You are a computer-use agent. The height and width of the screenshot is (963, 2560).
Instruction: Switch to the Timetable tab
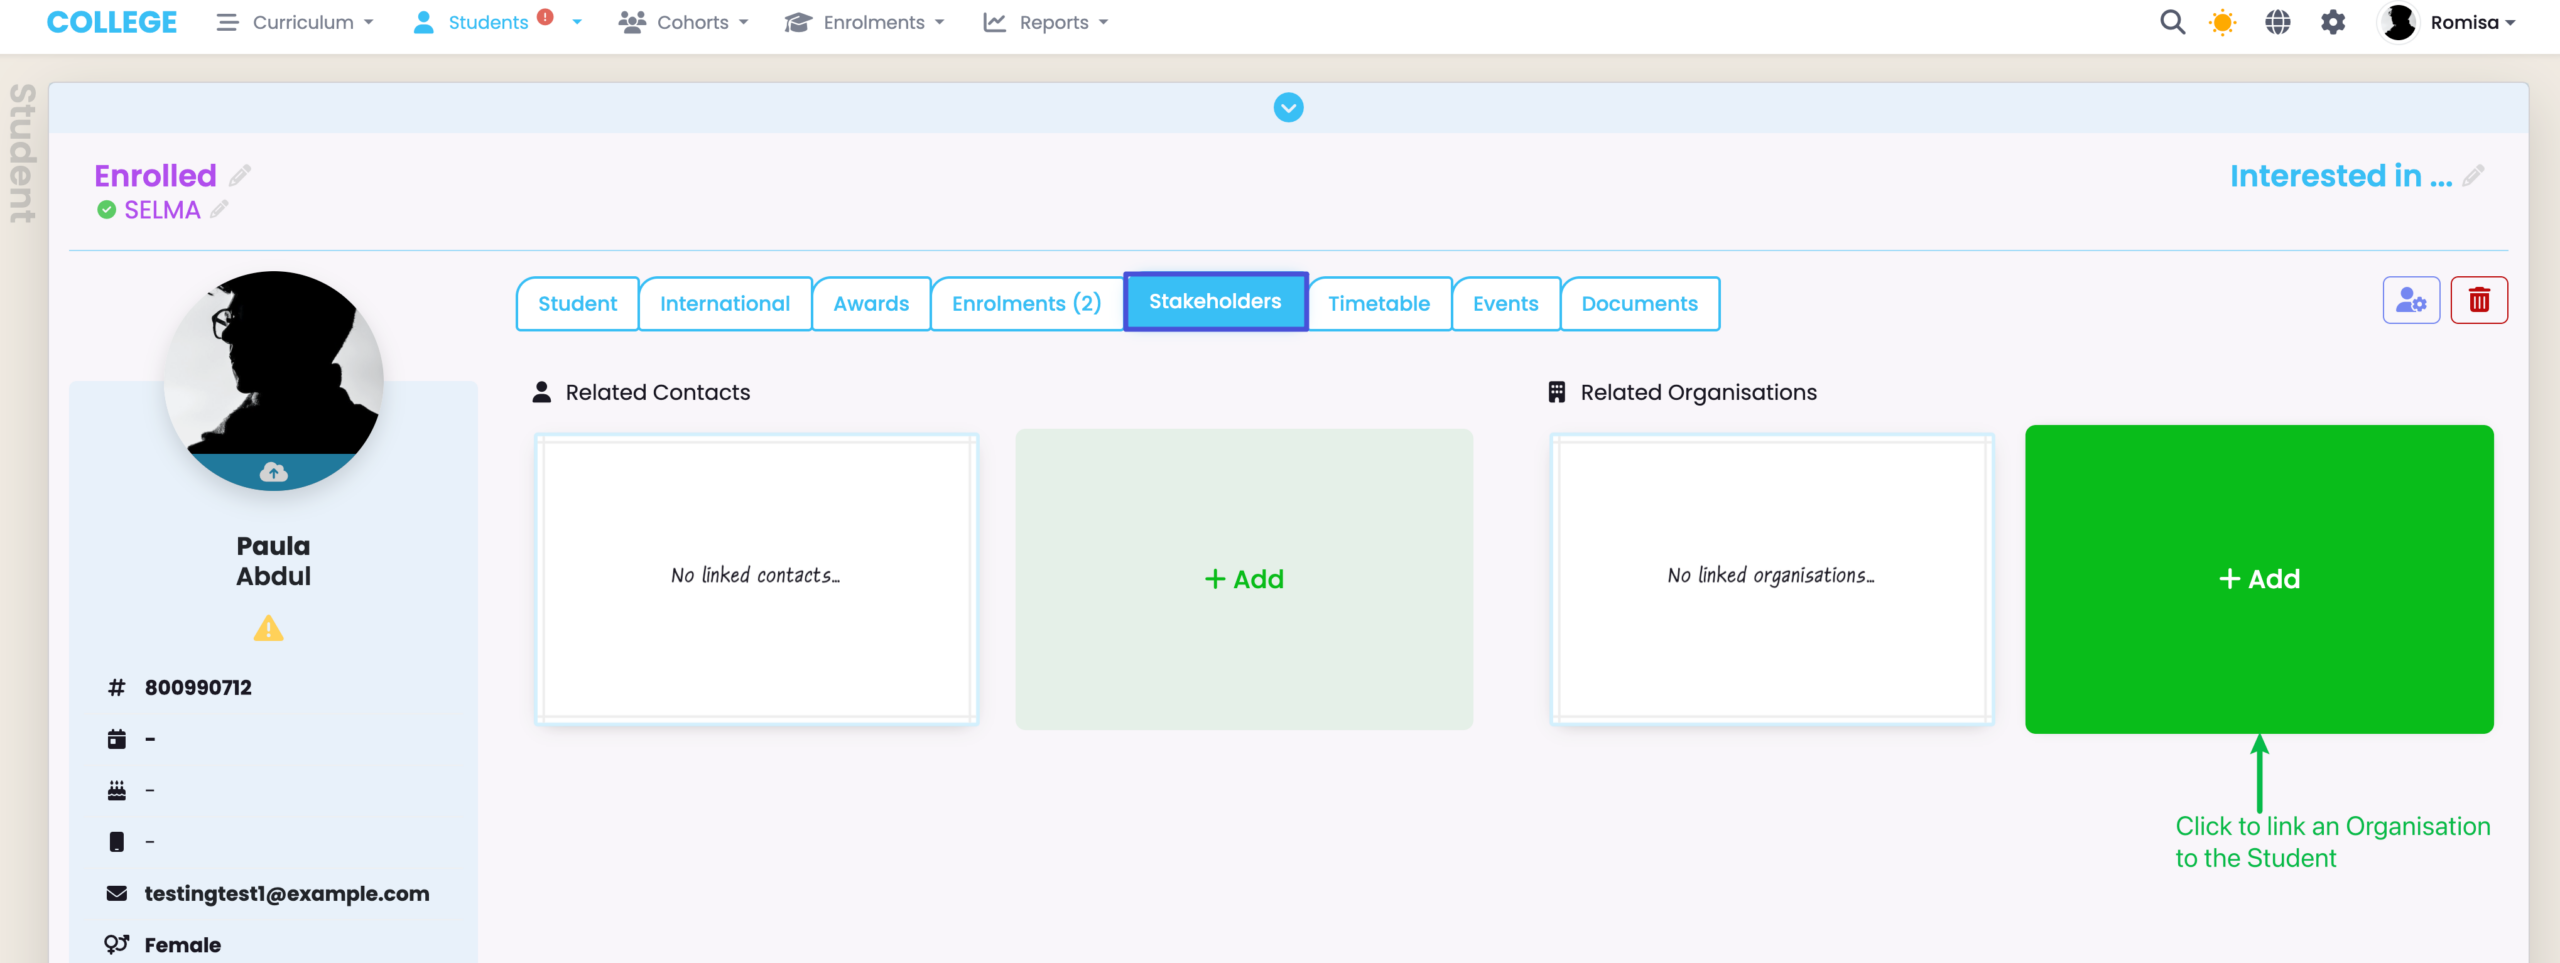1378,303
